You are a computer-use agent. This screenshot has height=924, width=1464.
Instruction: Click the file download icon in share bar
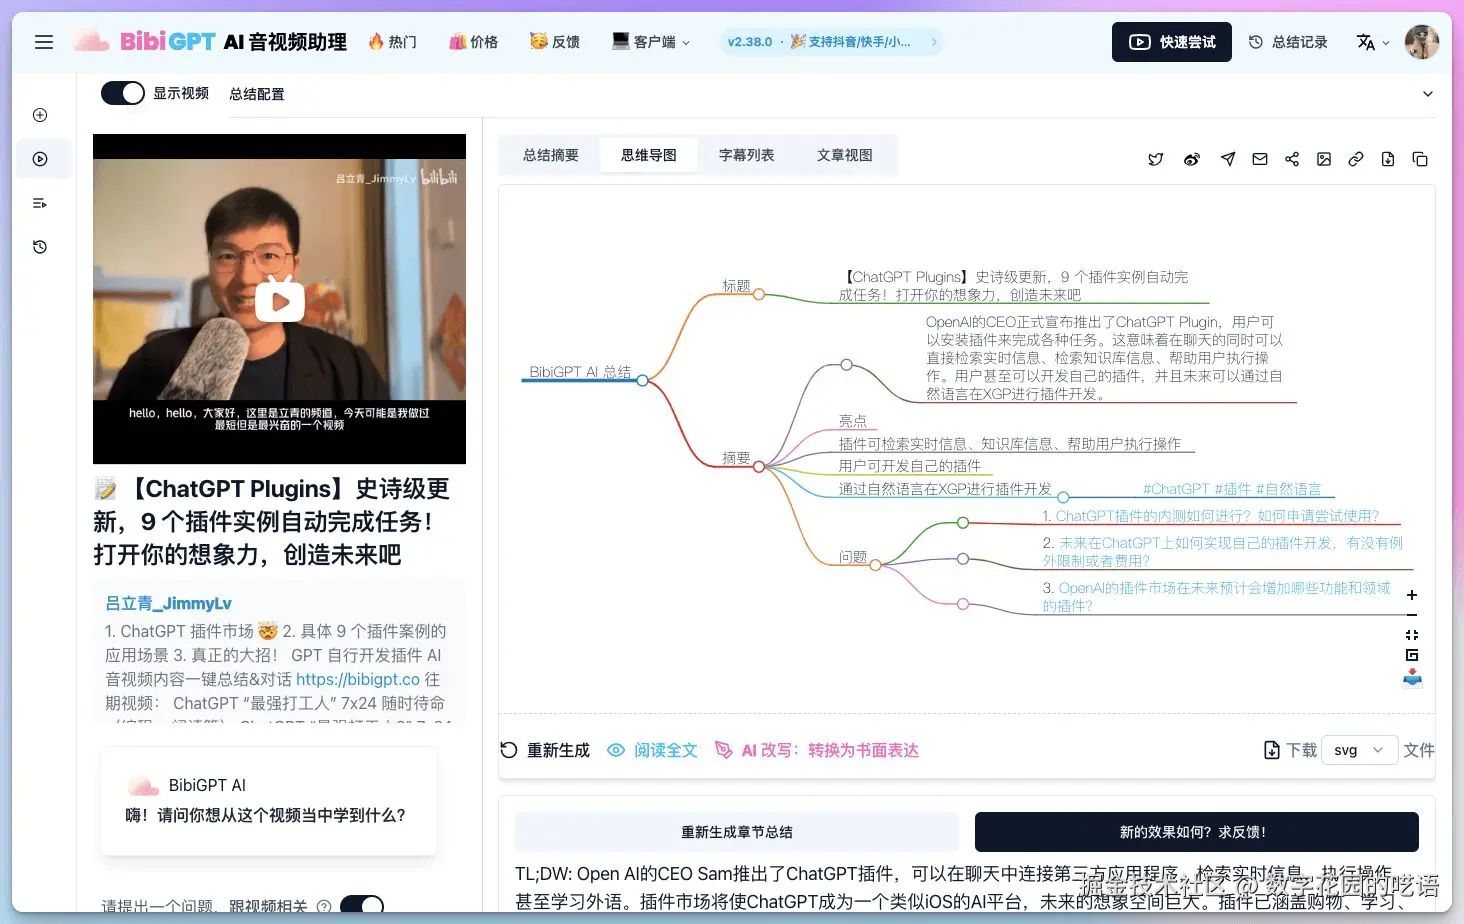point(1388,159)
